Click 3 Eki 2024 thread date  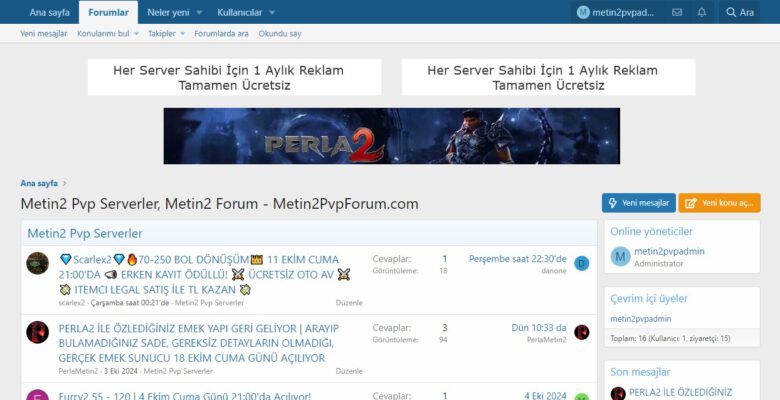(x=121, y=371)
